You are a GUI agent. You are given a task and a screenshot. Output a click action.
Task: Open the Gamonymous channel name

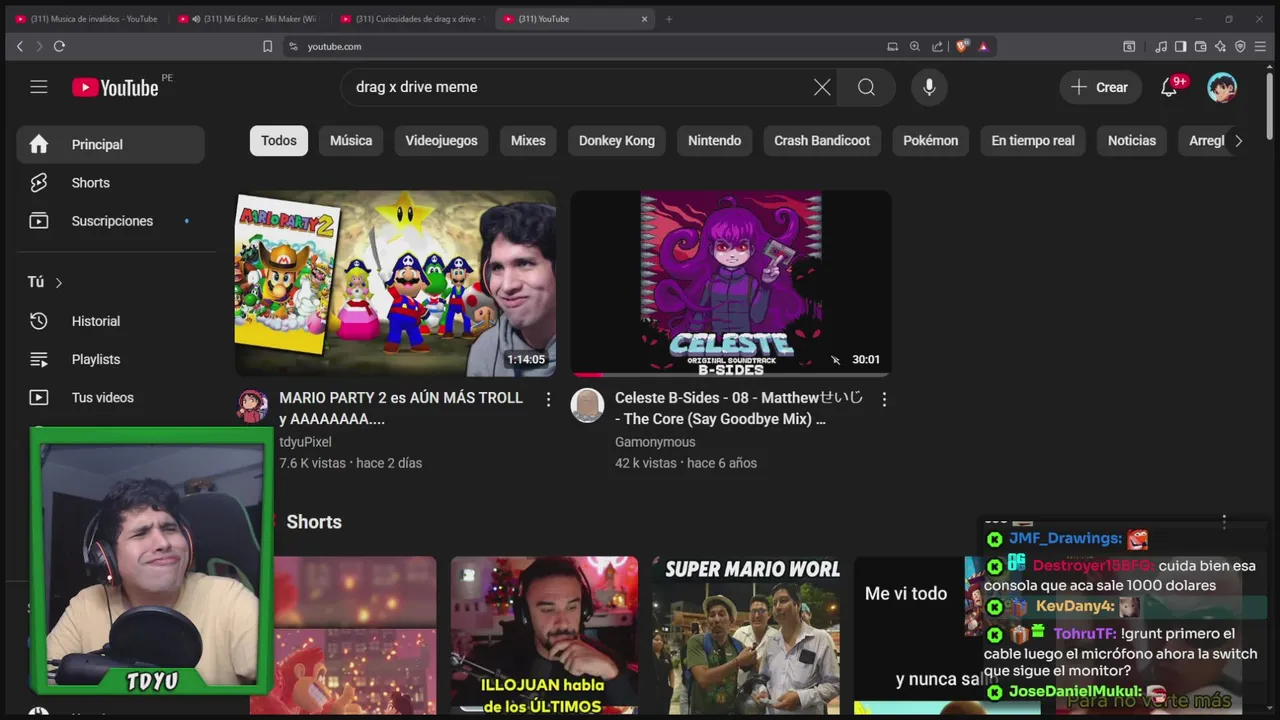point(655,442)
